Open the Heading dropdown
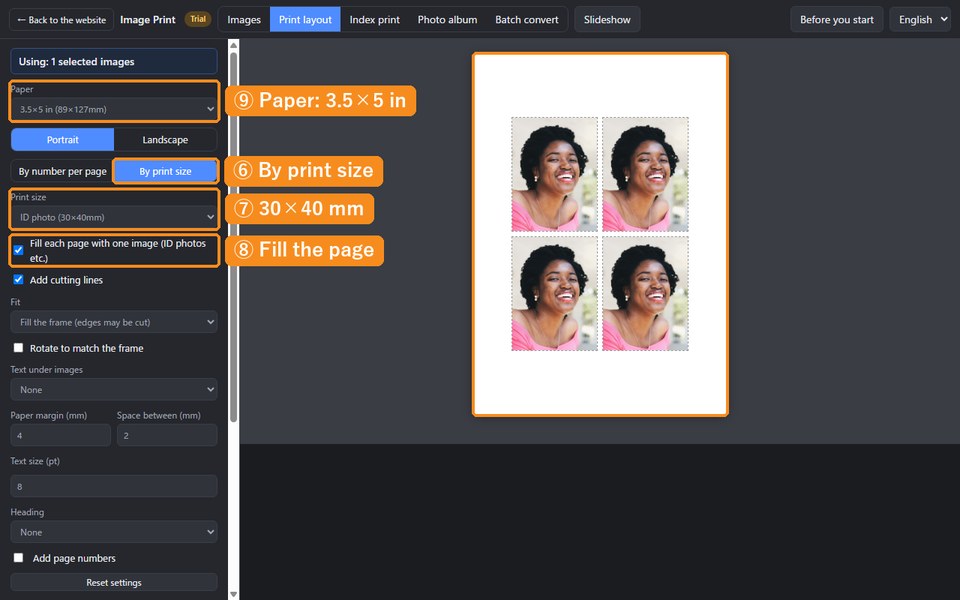 114,532
